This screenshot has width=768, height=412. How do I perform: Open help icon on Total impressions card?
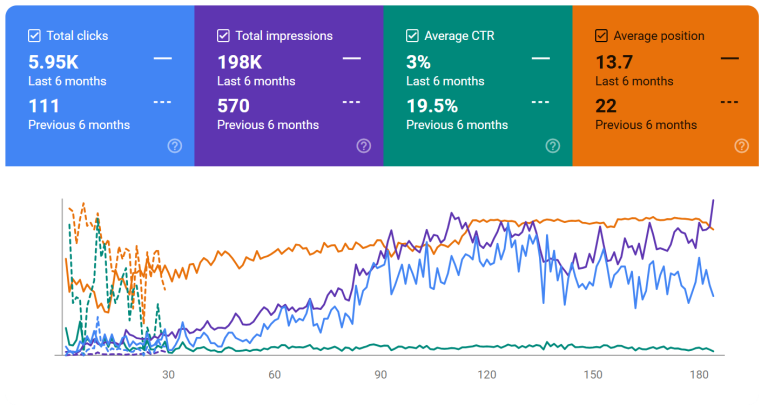pos(363,146)
